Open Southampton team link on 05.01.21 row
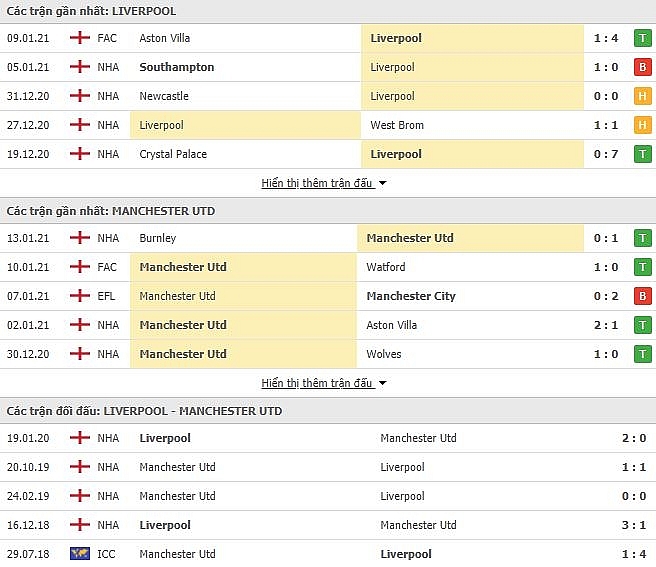656x567 pixels. click(x=177, y=67)
